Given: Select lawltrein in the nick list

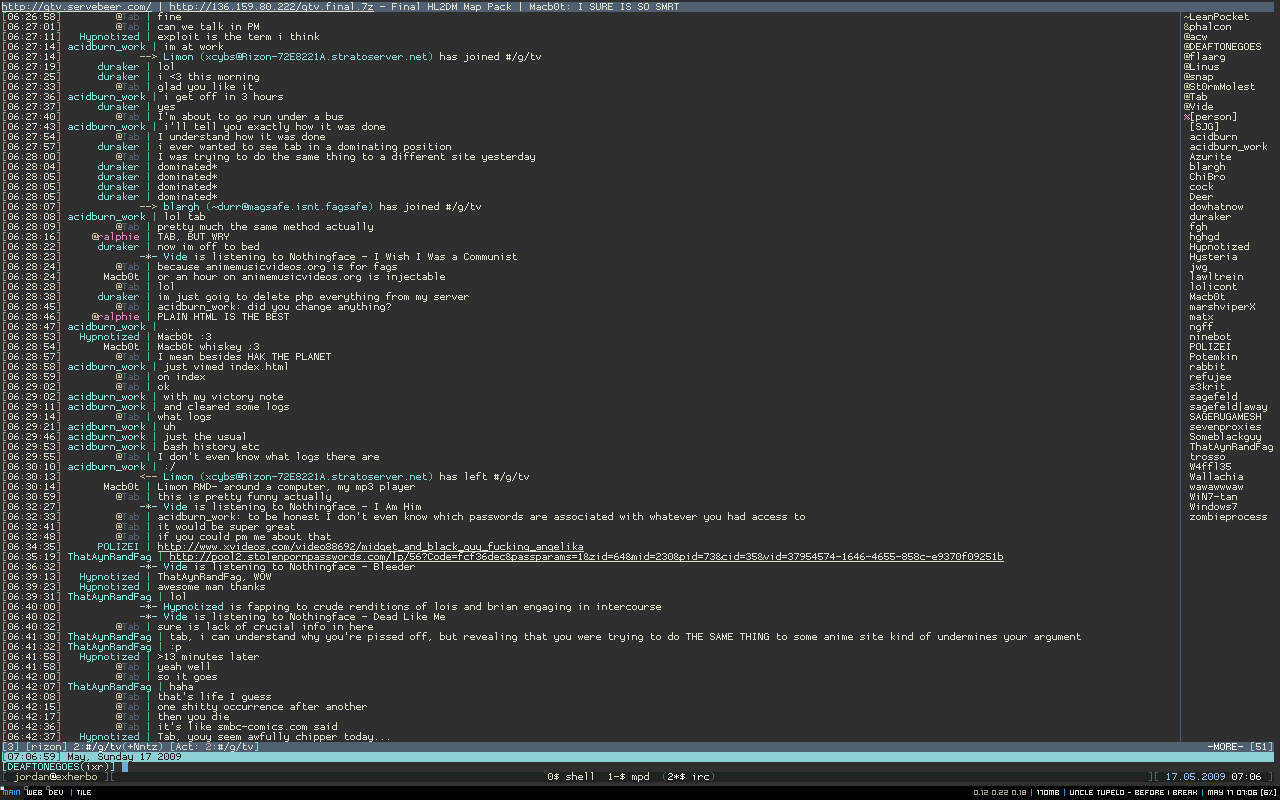Looking at the screenshot, I should point(1216,276).
